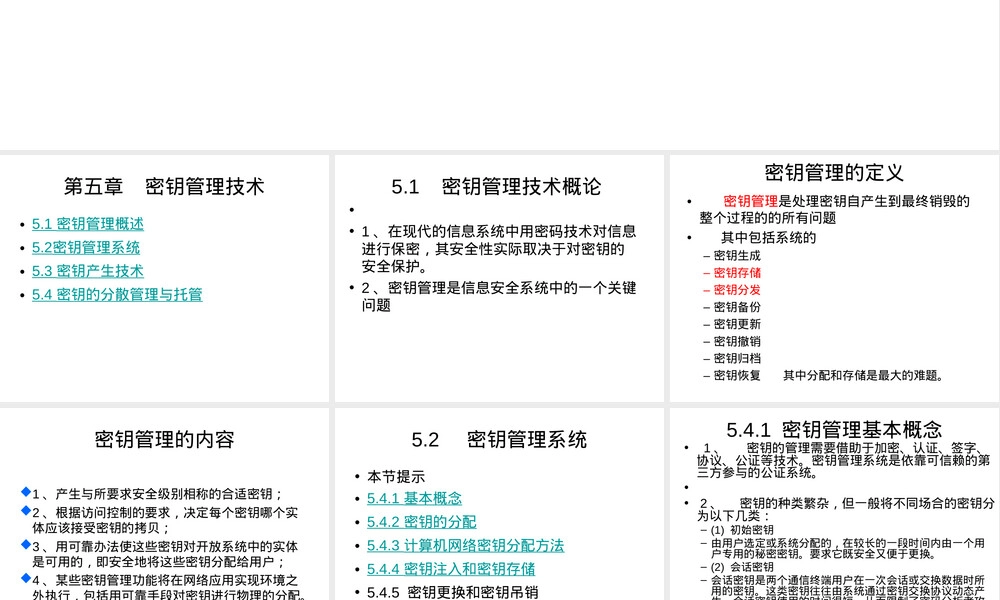This screenshot has width=1000, height=600.
Task: Open the '5.4.1 基本概念' link
Action: pyautogui.click(x=415, y=498)
